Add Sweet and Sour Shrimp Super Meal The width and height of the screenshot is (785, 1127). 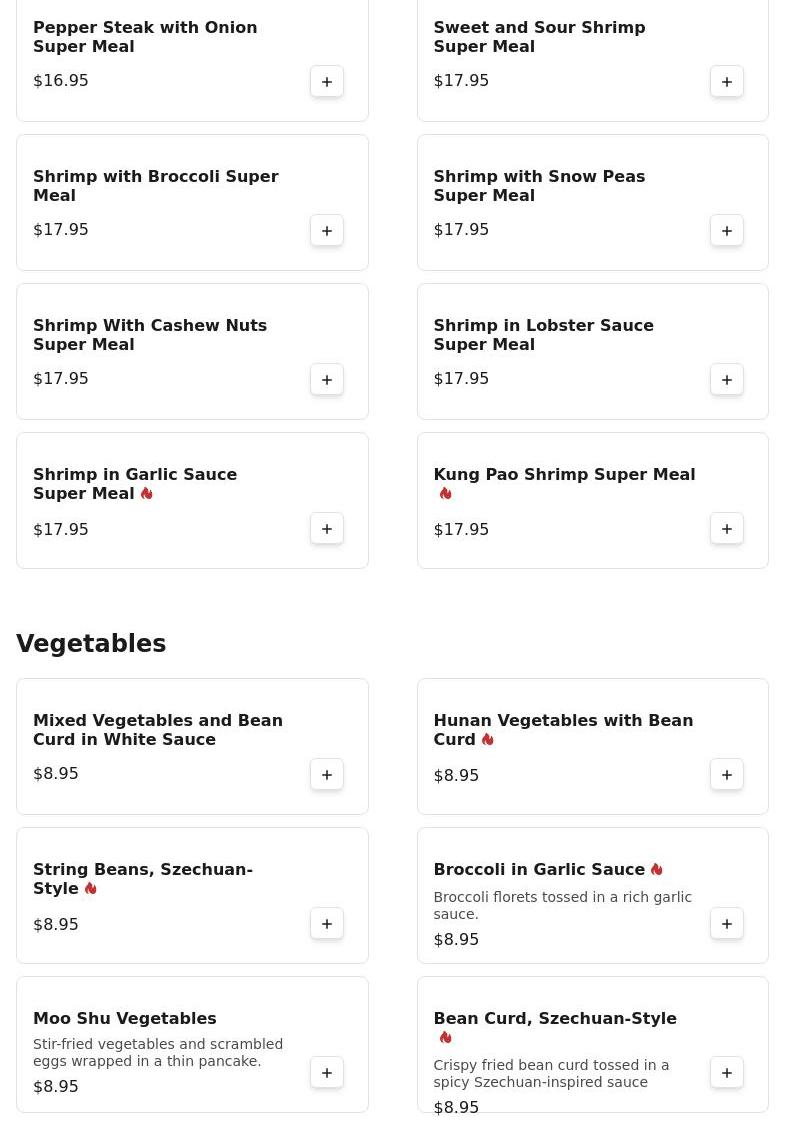pyautogui.click(x=727, y=82)
